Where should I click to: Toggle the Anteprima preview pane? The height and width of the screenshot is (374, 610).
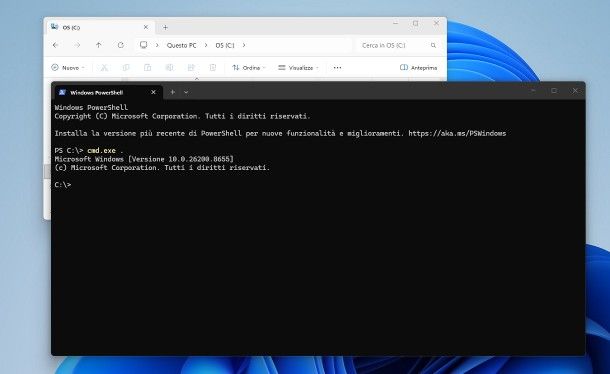pyautogui.click(x=419, y=68)
